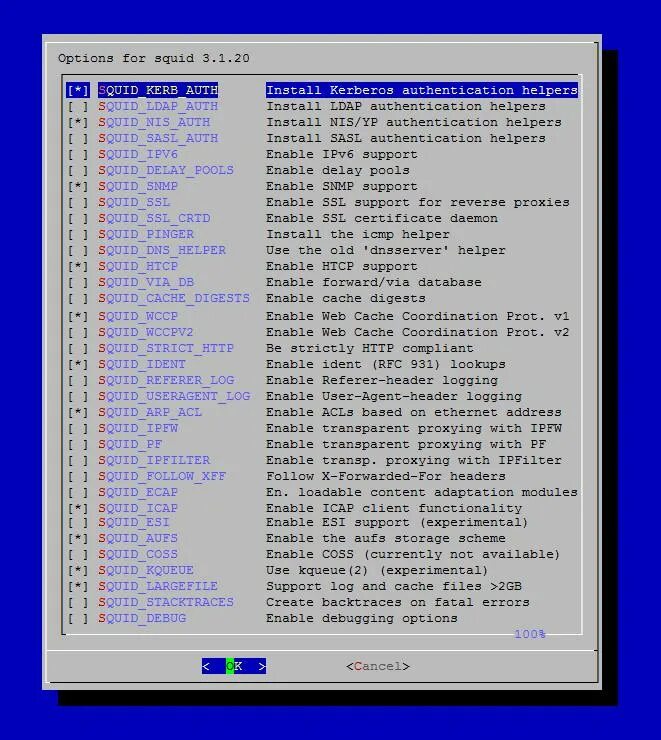Check the SQUID_SASL_AUTH box

(78, 138)
